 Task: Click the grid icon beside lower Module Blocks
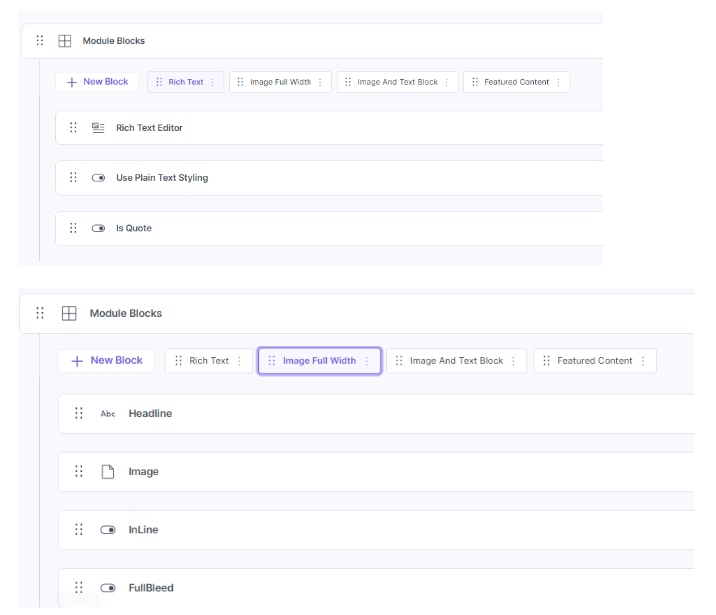(69, 314)
